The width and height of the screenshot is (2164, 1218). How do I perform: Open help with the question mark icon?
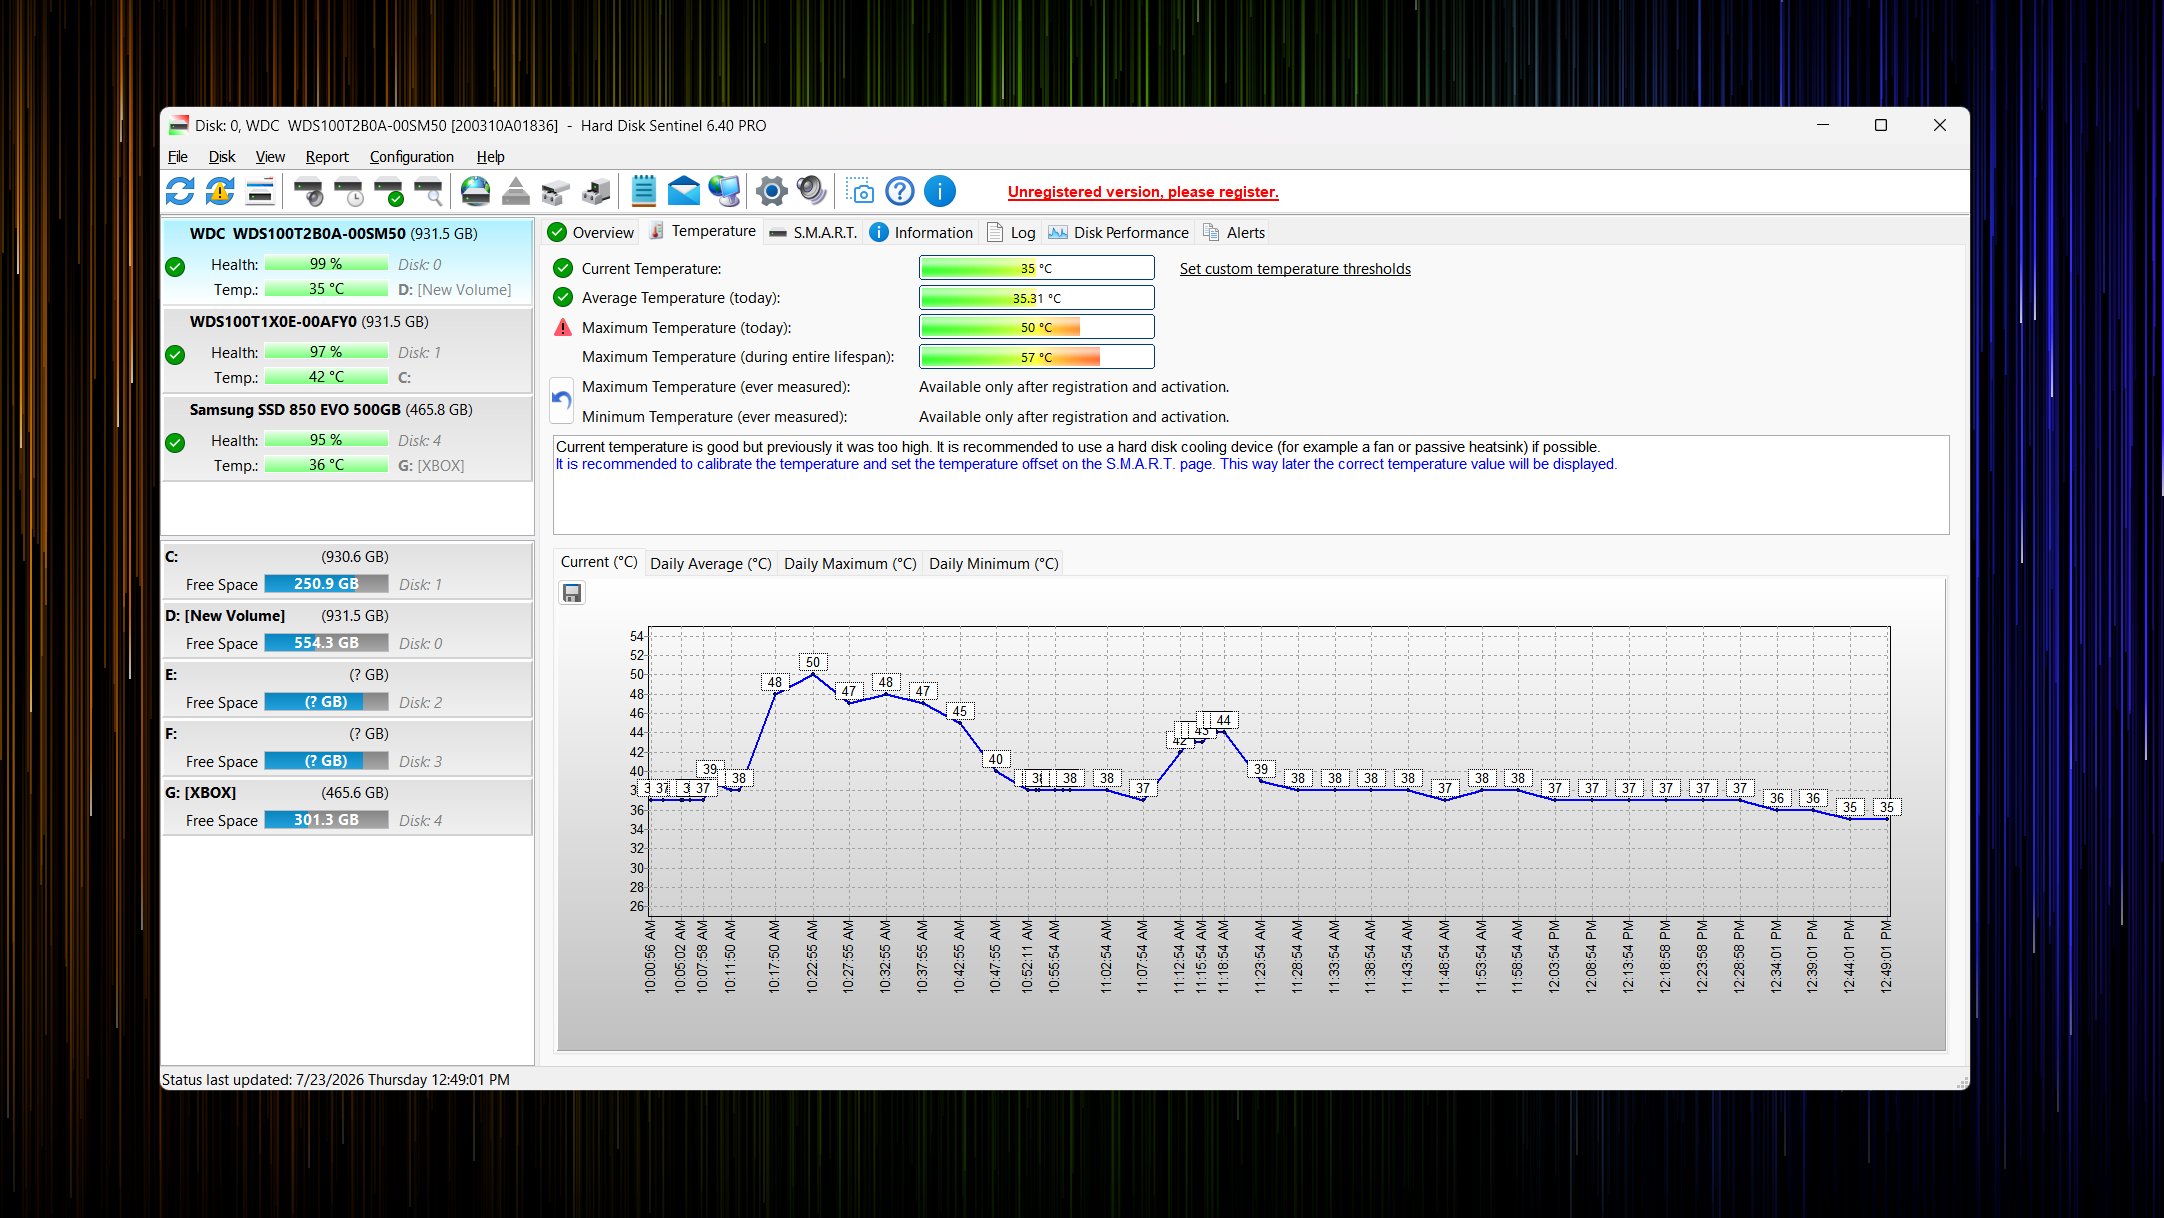(900, 191)
